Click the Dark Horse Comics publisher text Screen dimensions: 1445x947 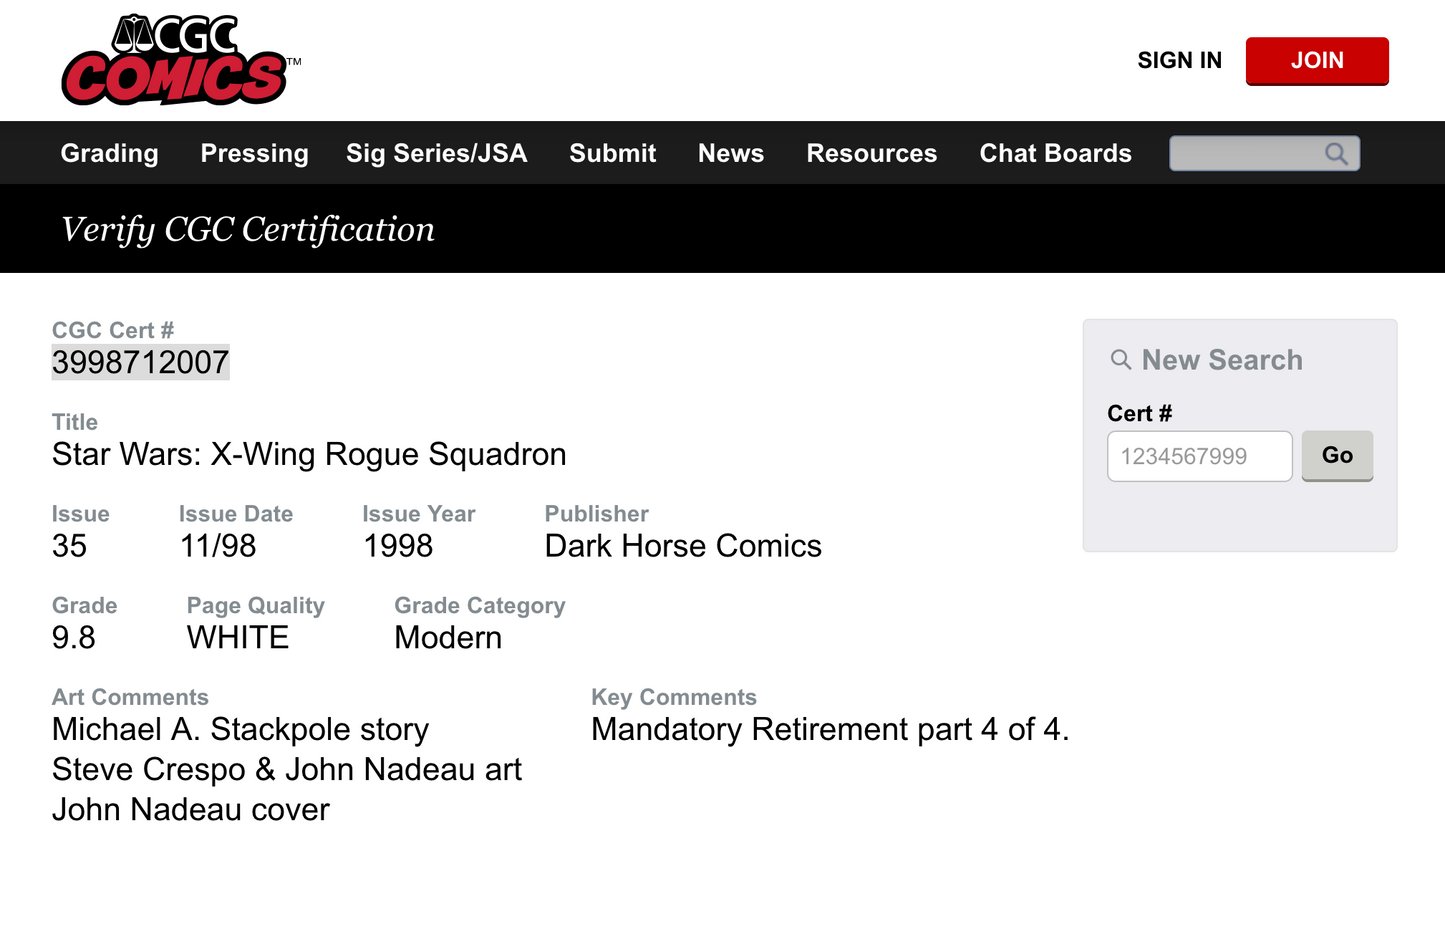[x=683, y=546]
